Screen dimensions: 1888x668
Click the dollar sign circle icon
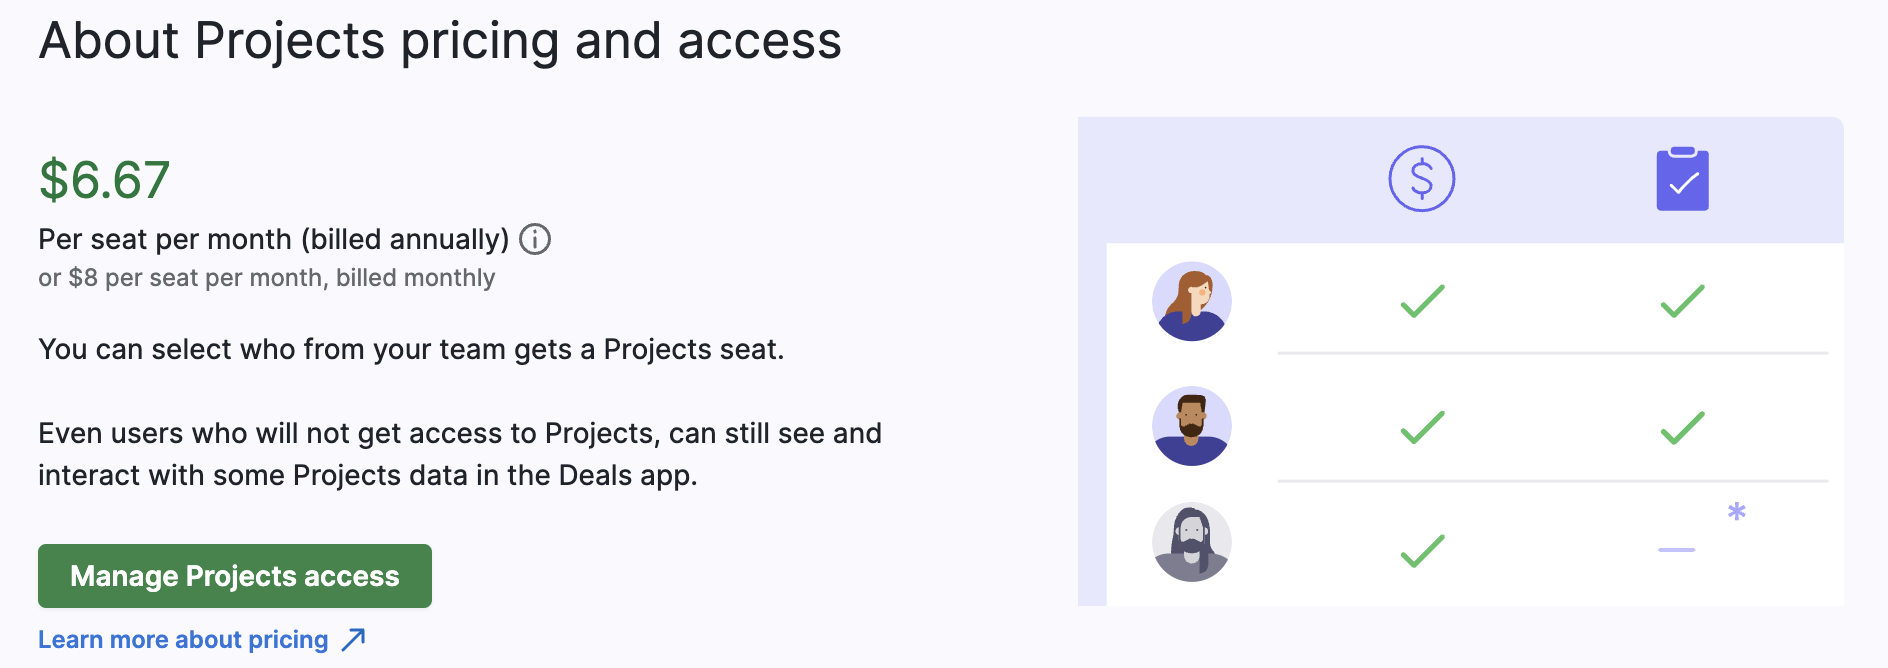click(x=1421, y=179)
